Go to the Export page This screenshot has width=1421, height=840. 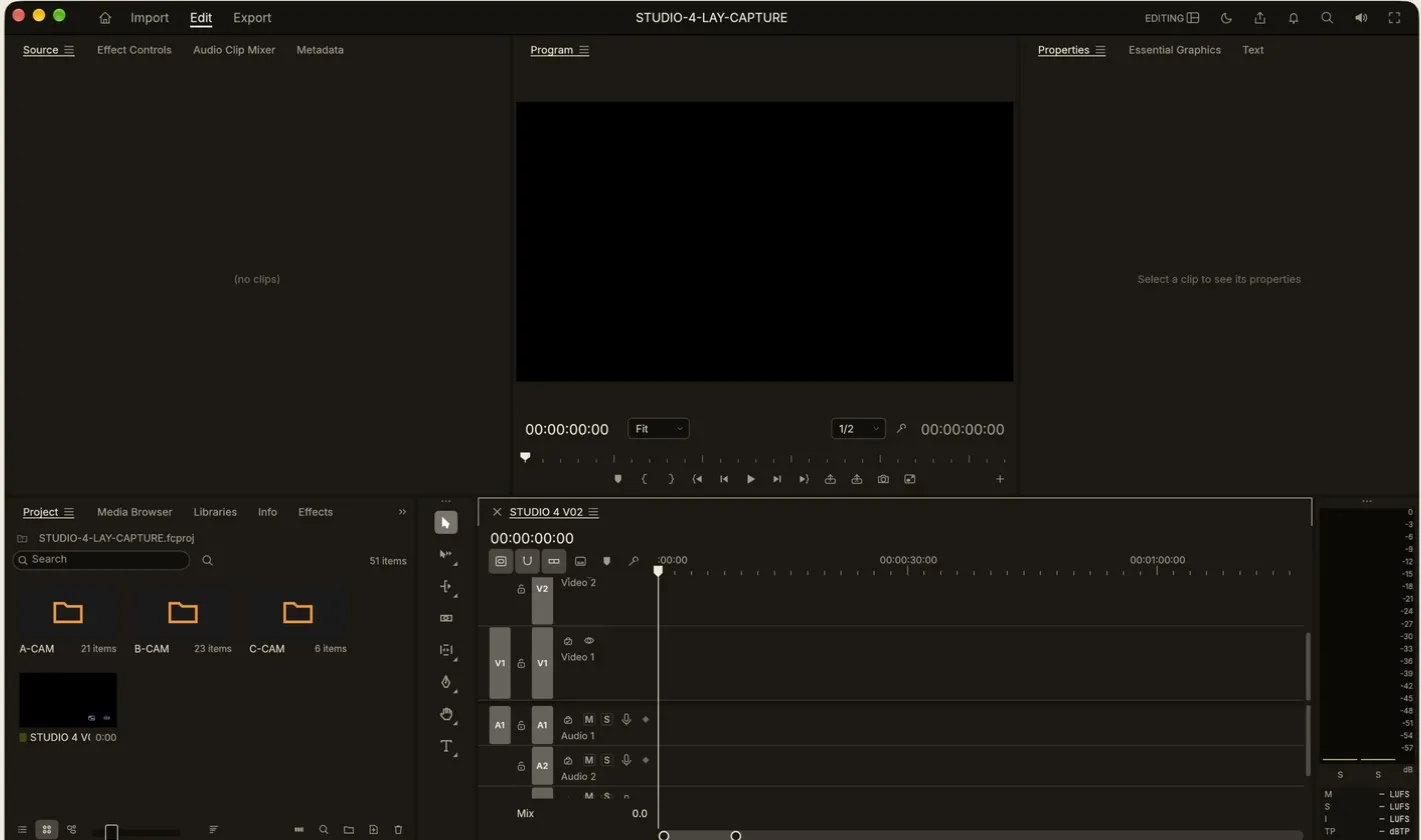pyautogui.click(x=252, y=18)
